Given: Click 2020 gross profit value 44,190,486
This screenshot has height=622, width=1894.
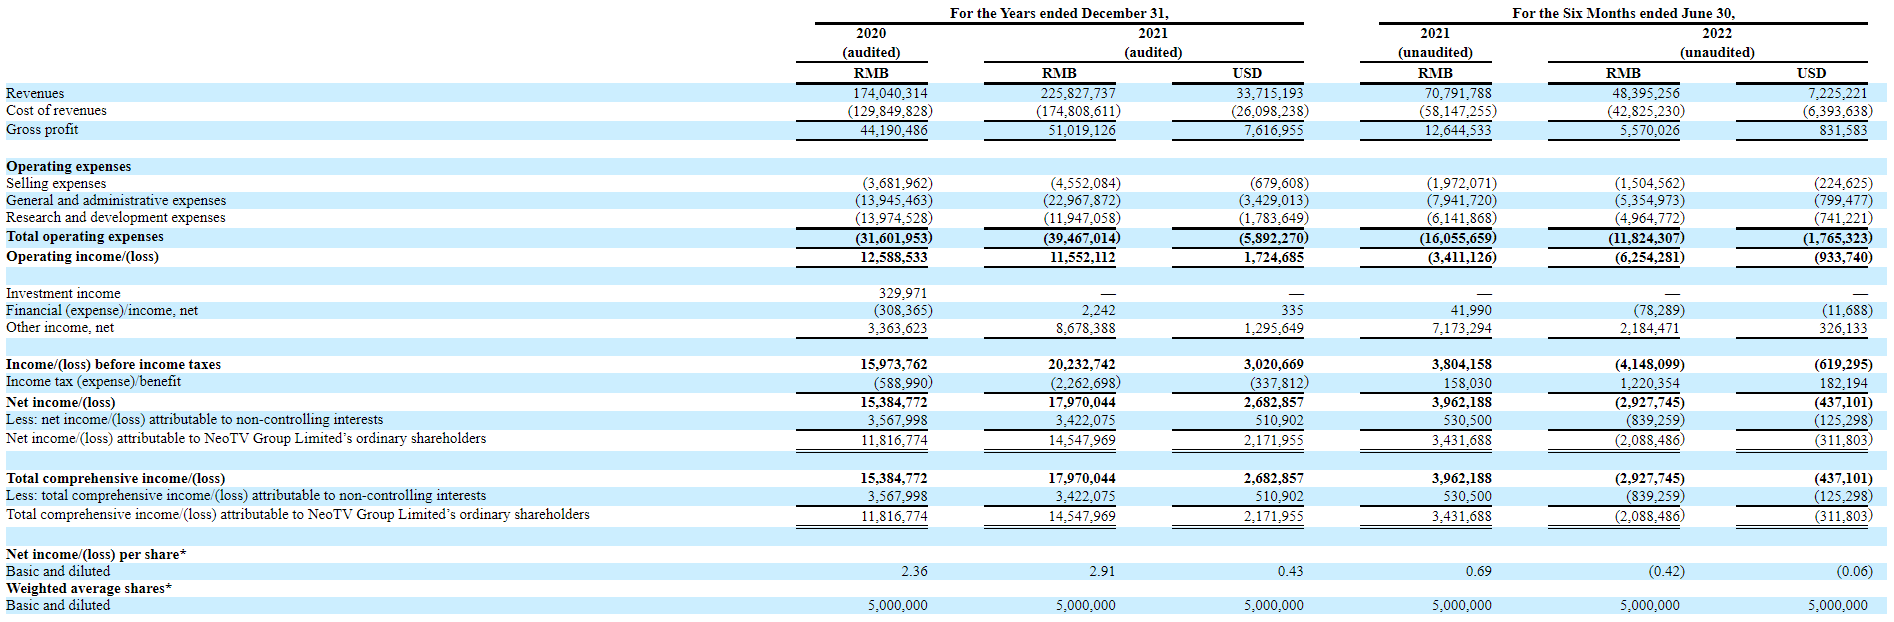Looking at the screenshot, I should [893, 130].
